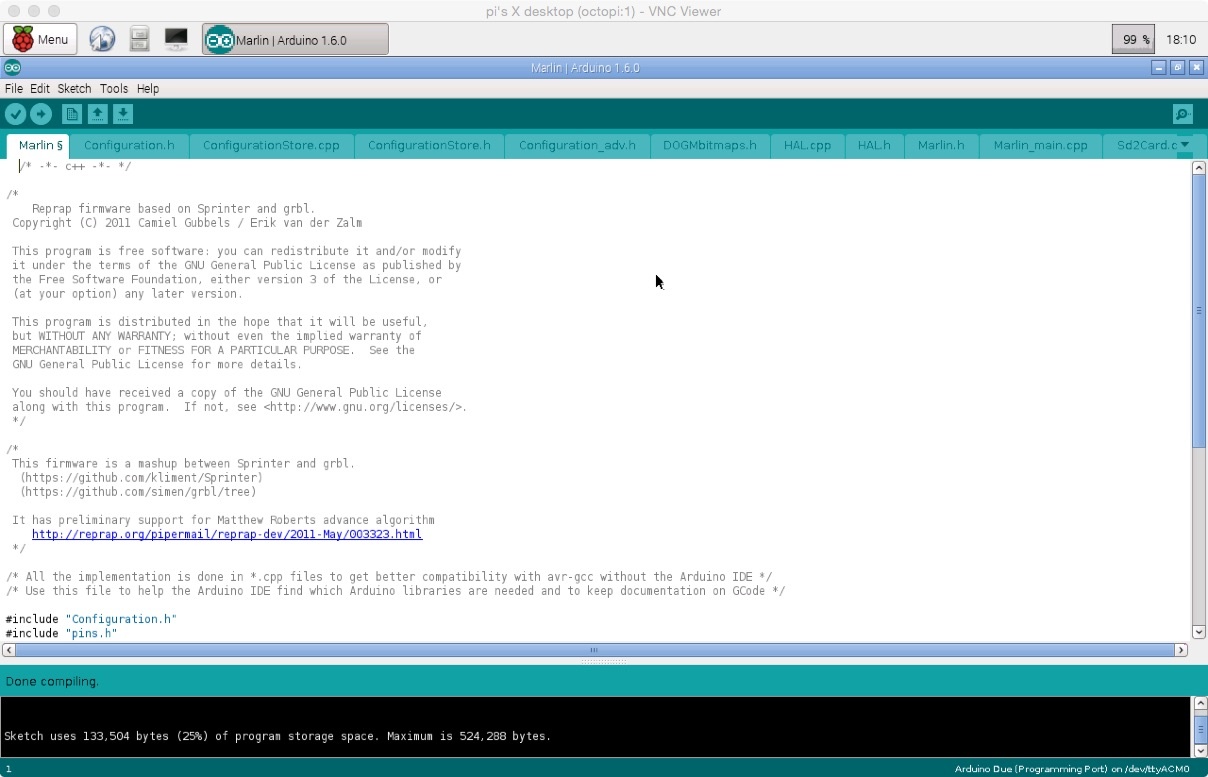Switch to the Marlin.h tab
The width and height of the screenshot is (1208, 777).
pos(941,145)
